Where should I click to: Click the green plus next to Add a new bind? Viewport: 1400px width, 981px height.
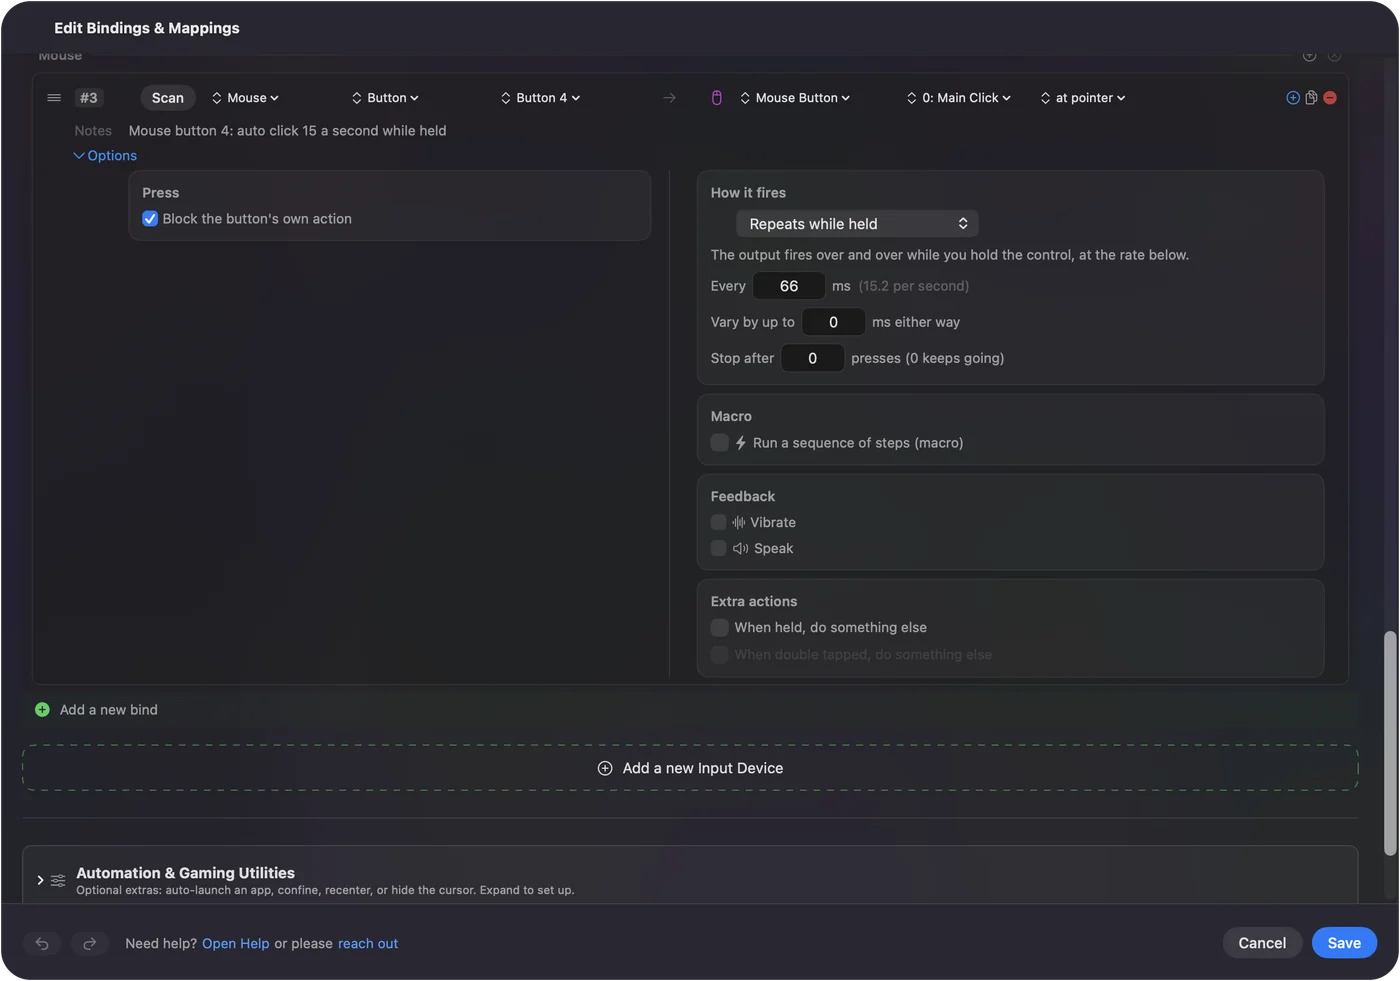[x=42, y=710]
